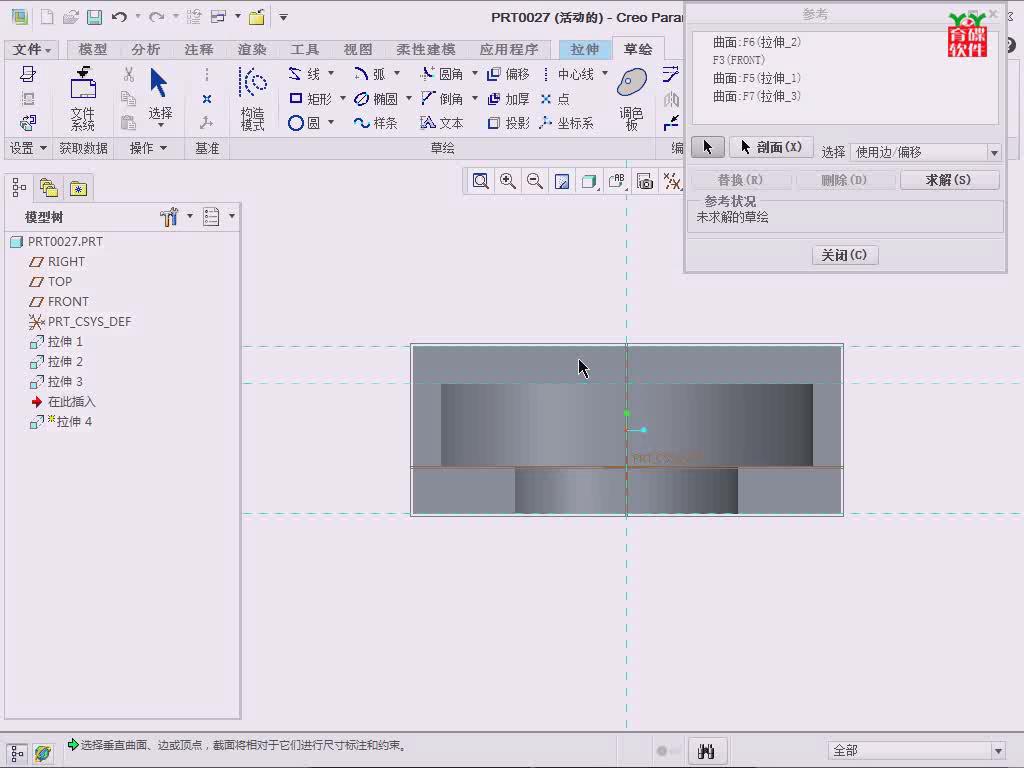1024x768 pixels.
Task: Select the Coordinate System (坐标系) tool
Action: (x=567, y=123)
